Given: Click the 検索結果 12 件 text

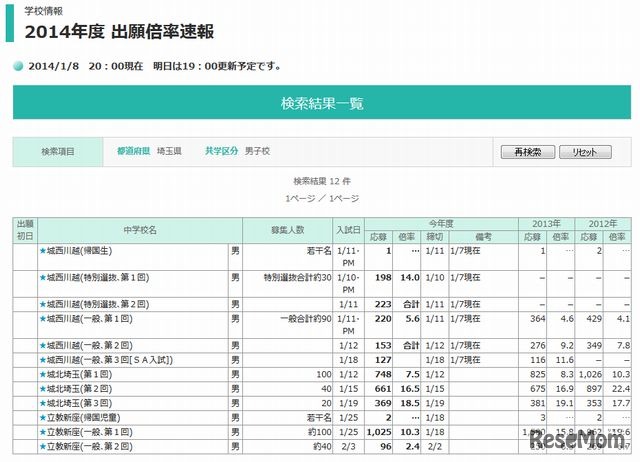Looking at the screenshot, I should coord(322,181).
